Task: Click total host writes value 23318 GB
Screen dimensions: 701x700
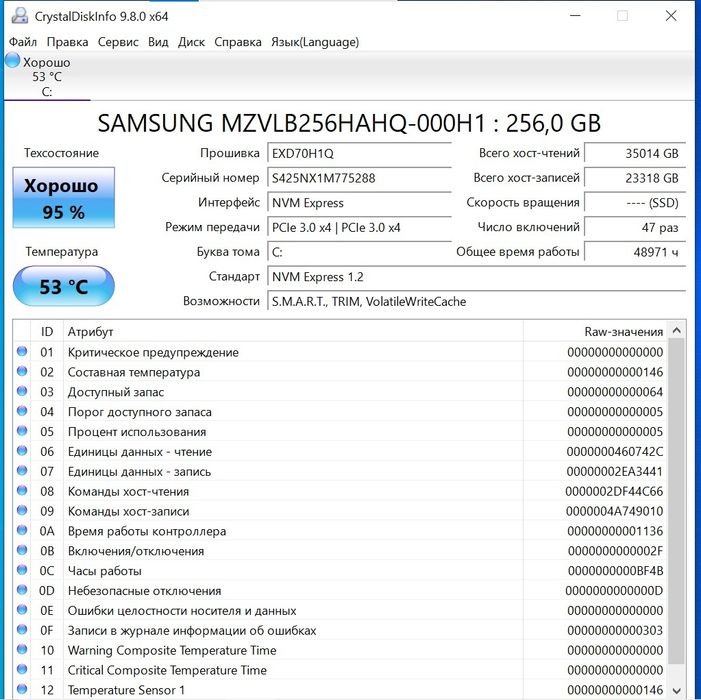Action: [x=635, y=178]
